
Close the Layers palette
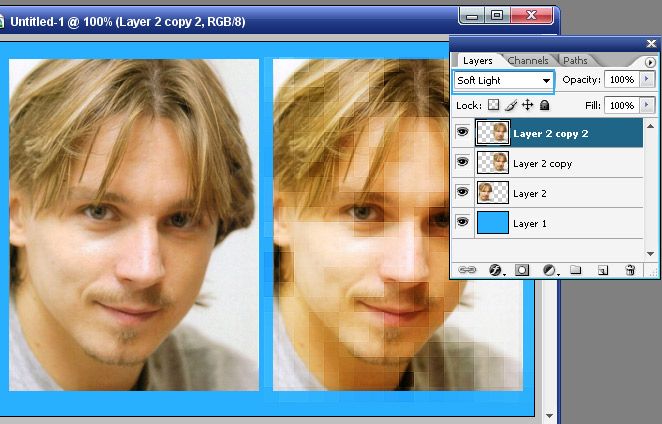click(x=651, y=43)
